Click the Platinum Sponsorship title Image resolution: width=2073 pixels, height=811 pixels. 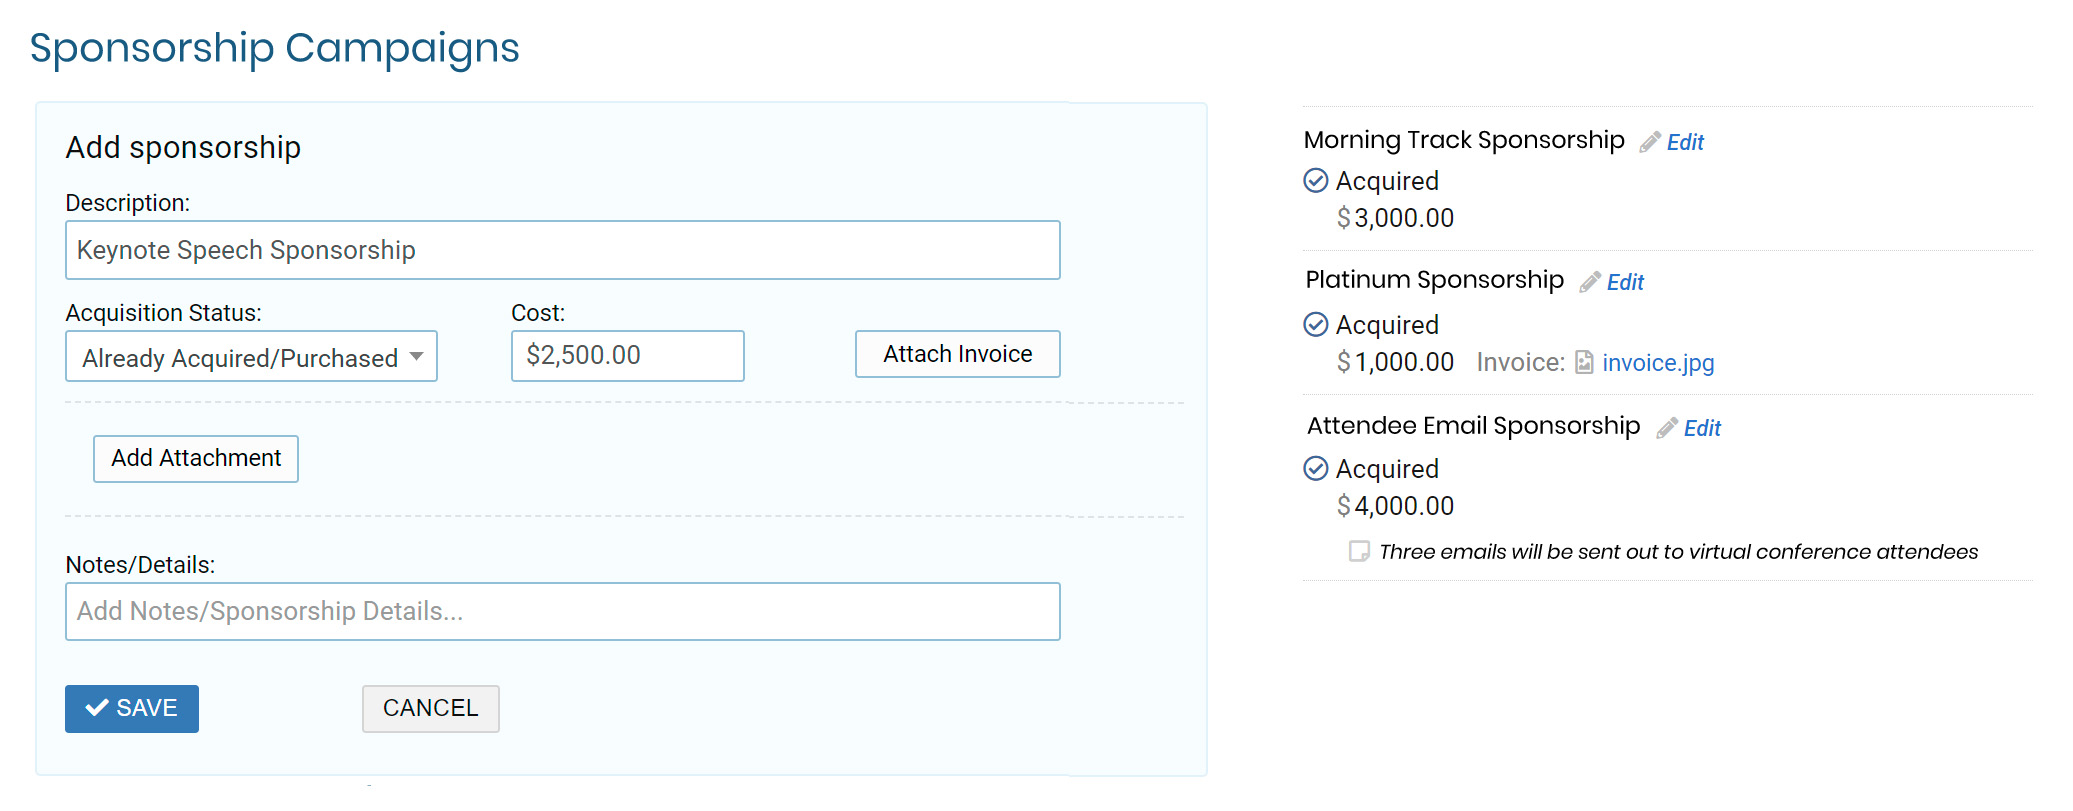point(1434,280)
